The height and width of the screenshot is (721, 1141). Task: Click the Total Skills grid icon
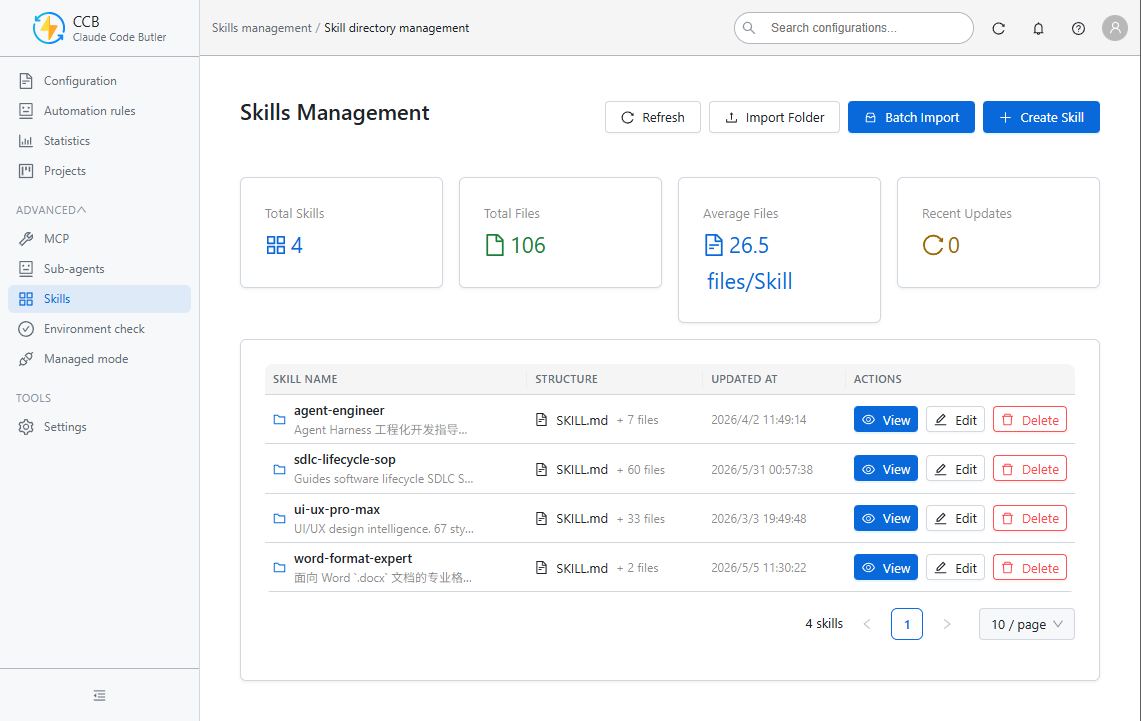pyautogui.click(x=276, y=245)
